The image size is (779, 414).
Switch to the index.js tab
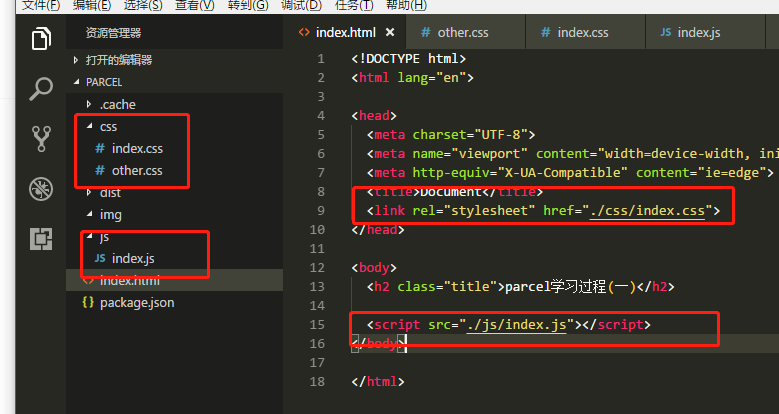[x=705, y=33]
